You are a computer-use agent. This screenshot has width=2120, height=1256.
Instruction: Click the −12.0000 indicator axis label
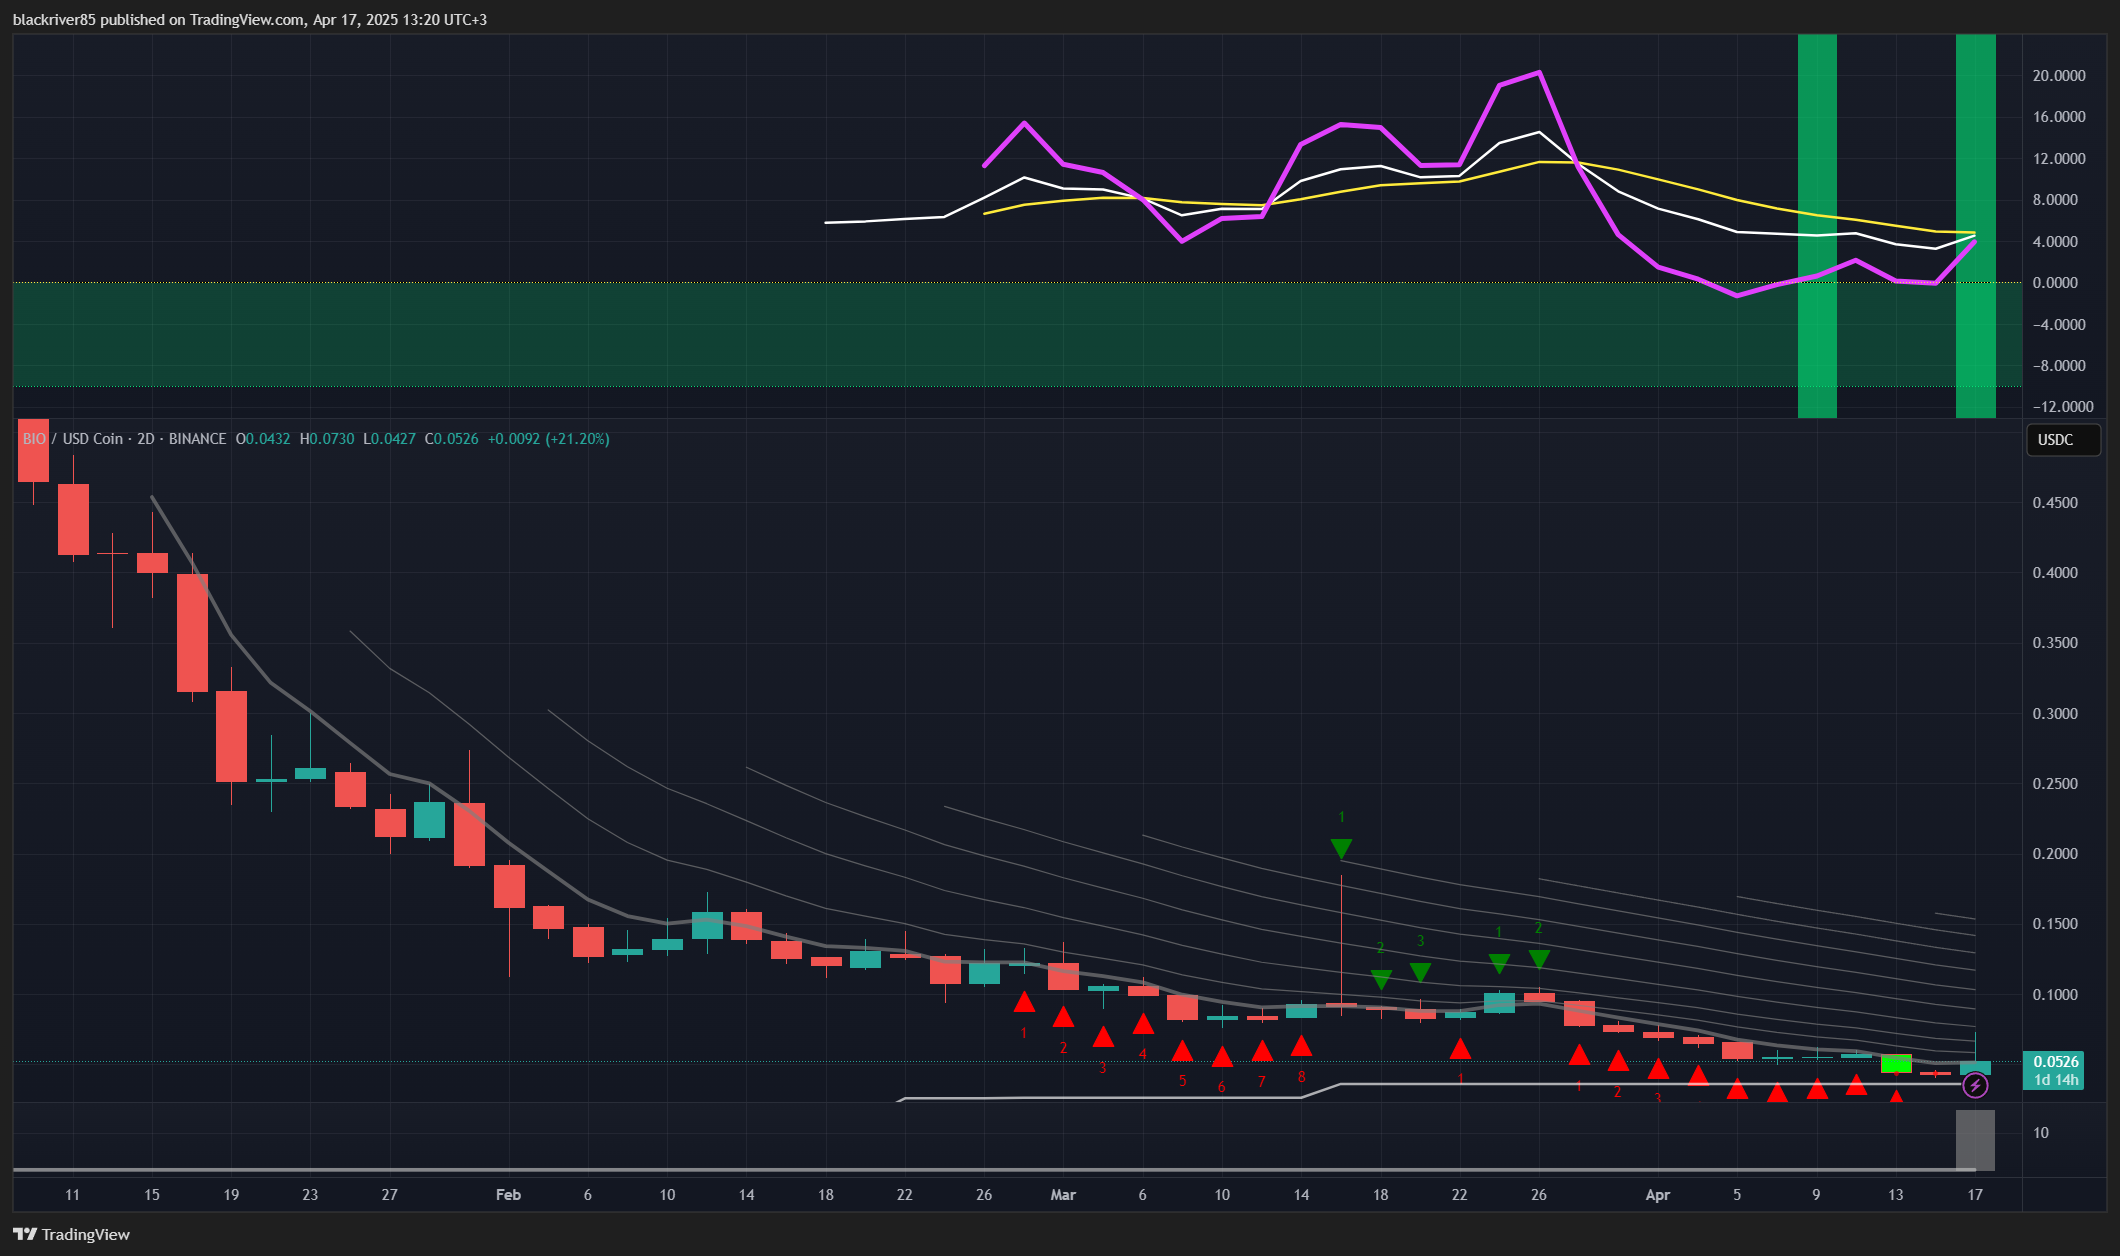(2063, 407)
